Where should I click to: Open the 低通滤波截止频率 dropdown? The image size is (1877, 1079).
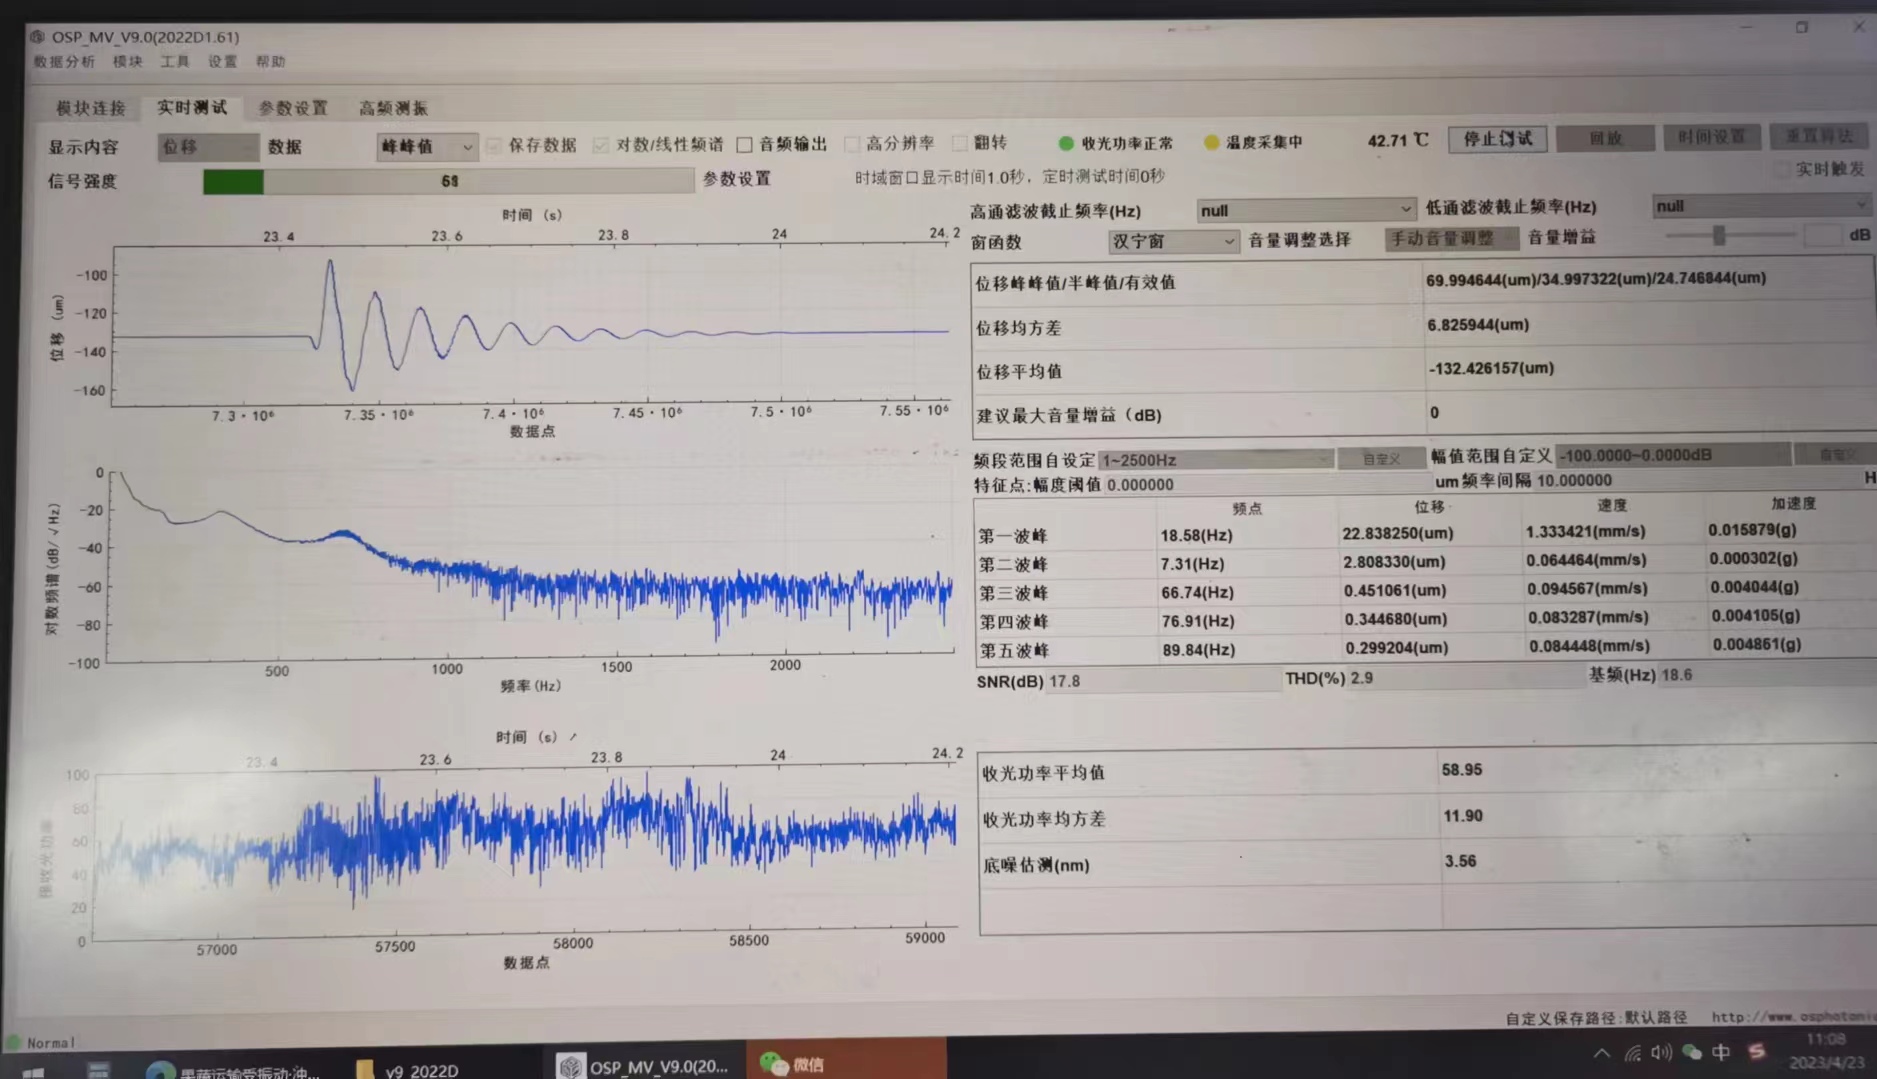(1760, 205)
